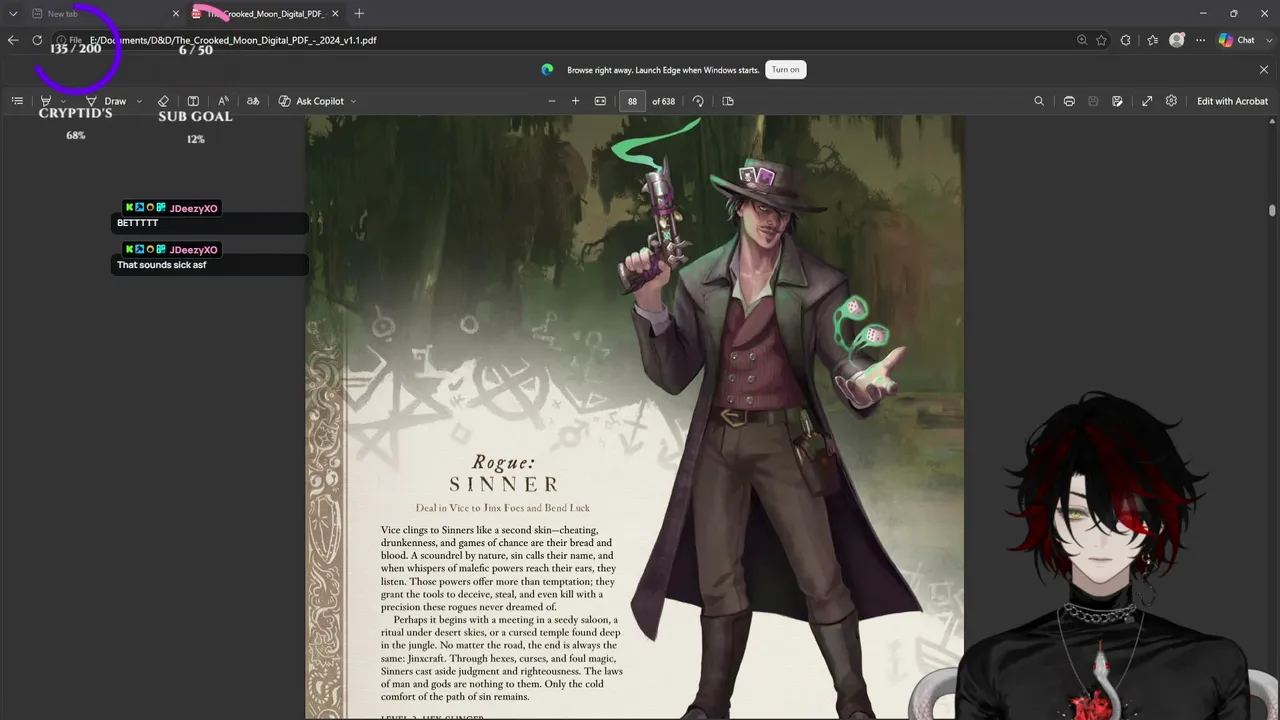Viewport: 1280px width, 720px height.
Task: Open Settings and more ellipsis menu
Action: click(x=1200, y=40)
